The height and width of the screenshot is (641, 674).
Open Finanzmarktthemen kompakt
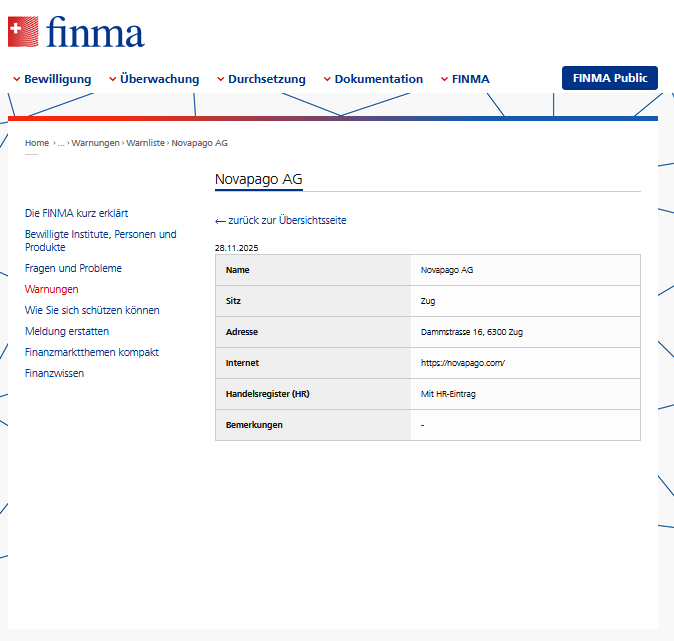click(x=92, y=353)
